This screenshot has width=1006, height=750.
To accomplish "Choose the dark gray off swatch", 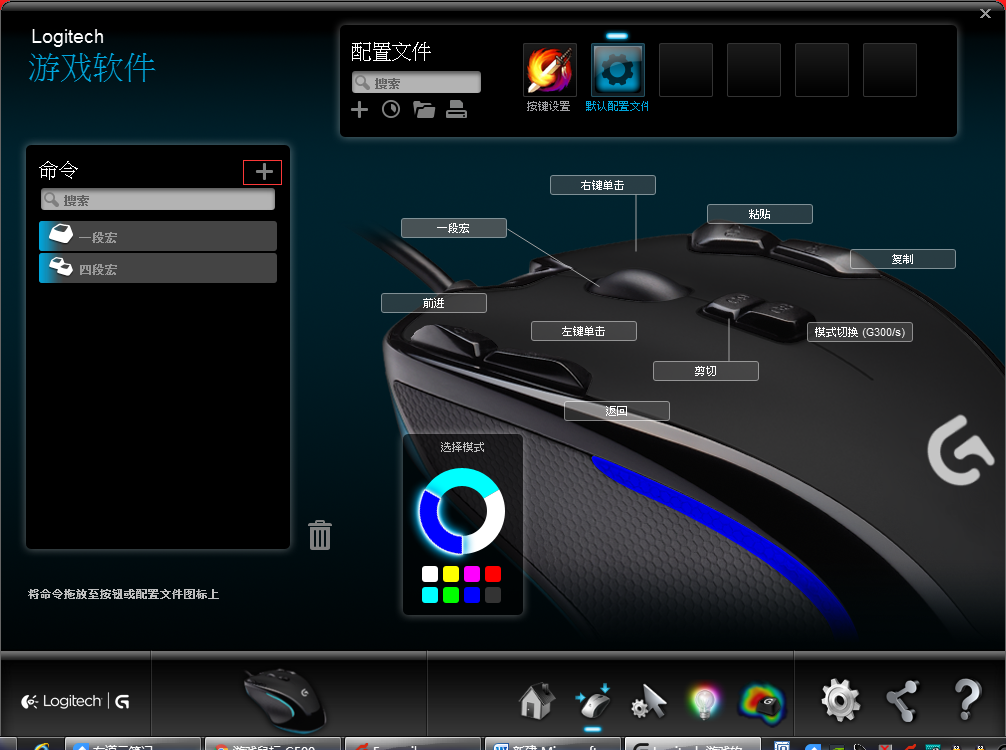I will click(x=493, y=595).
